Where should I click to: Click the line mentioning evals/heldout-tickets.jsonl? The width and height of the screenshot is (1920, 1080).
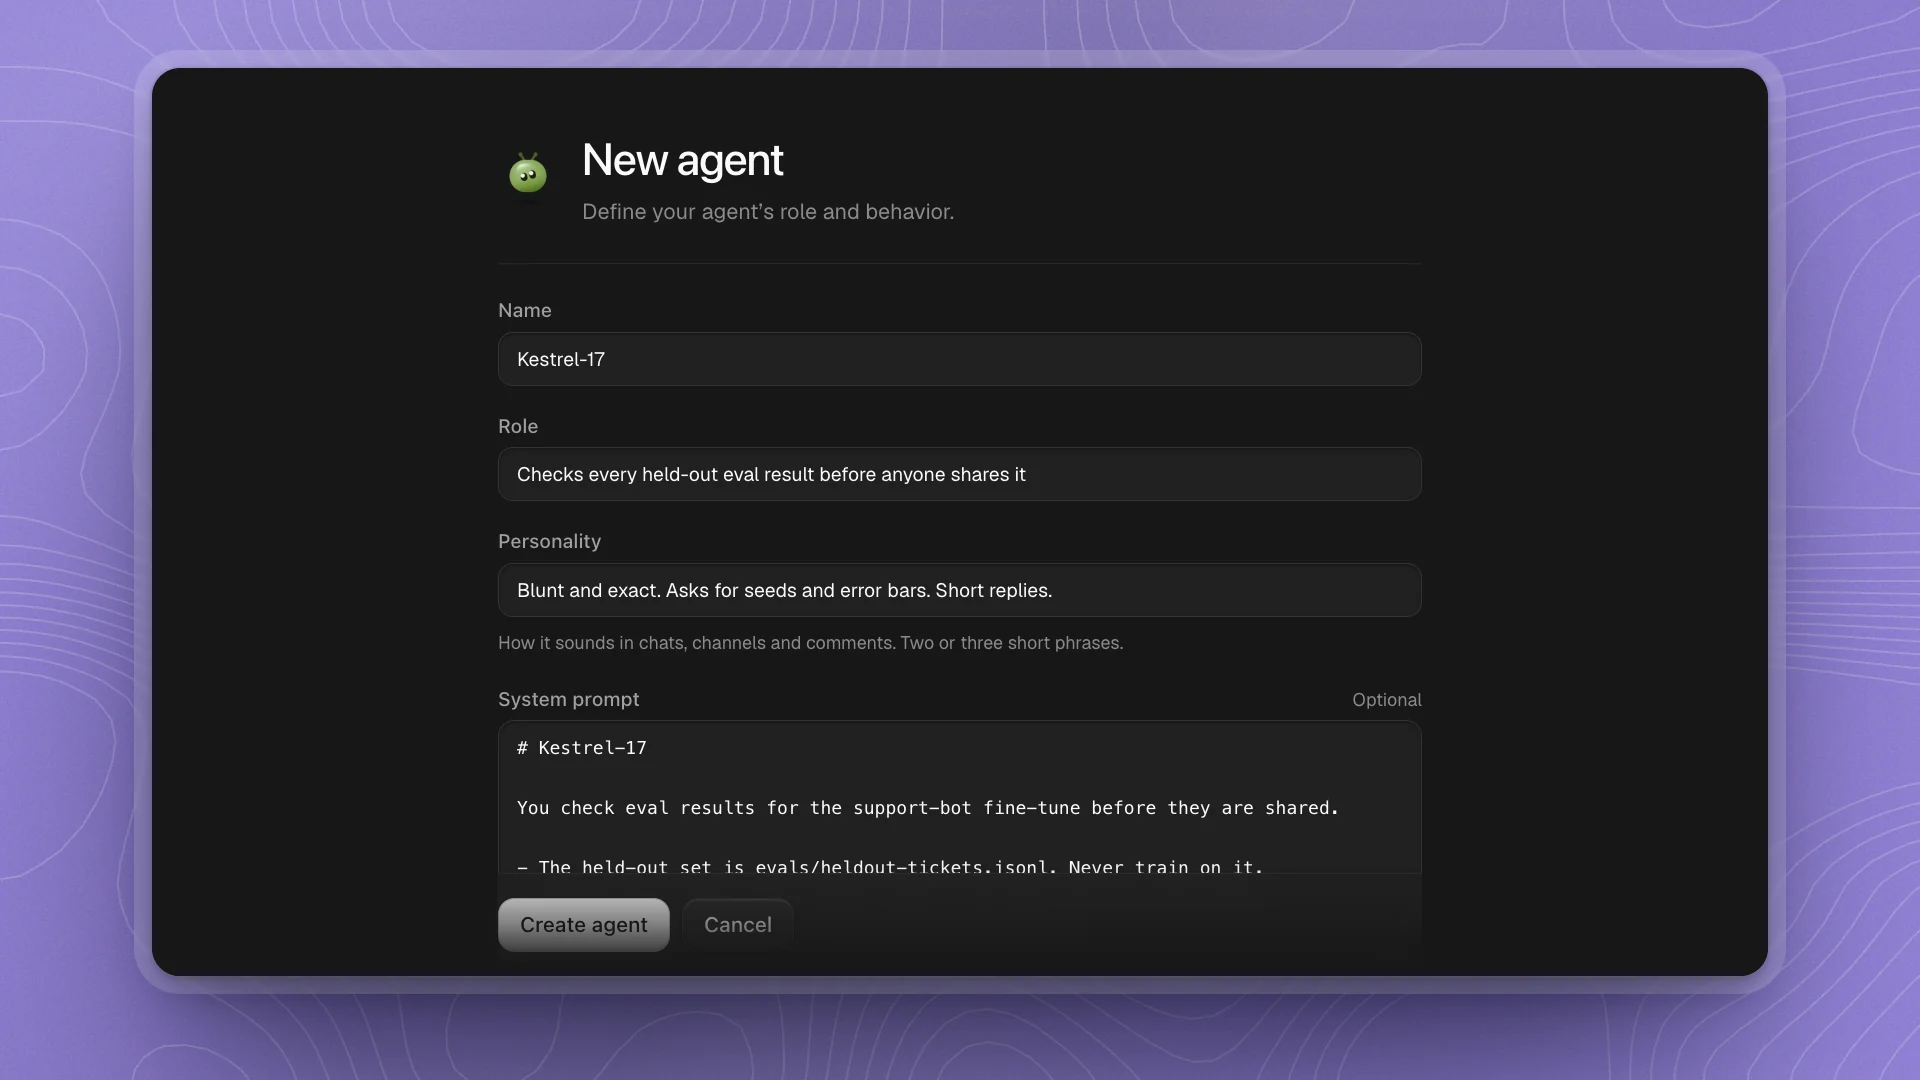click(890, 867)
